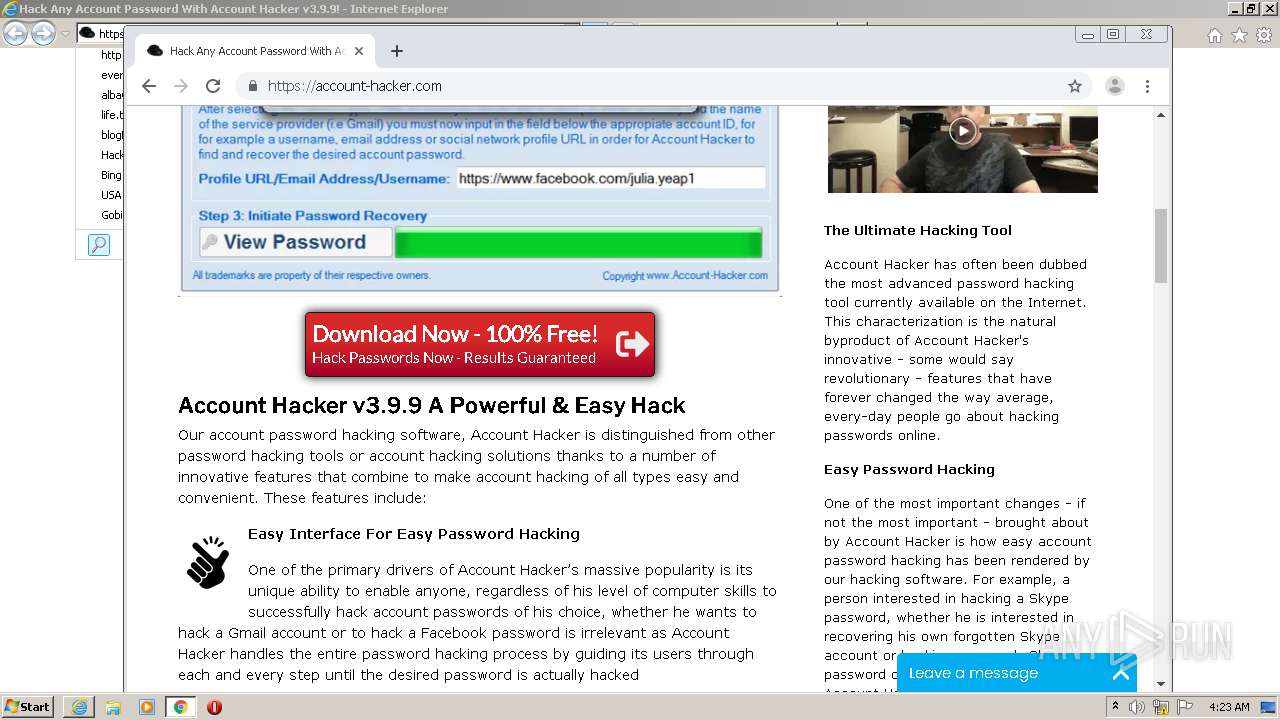Viewport: 1280px width, 720px height.
Task: Select the 'alba' suggestion in IE list
Action: [112, 95]
